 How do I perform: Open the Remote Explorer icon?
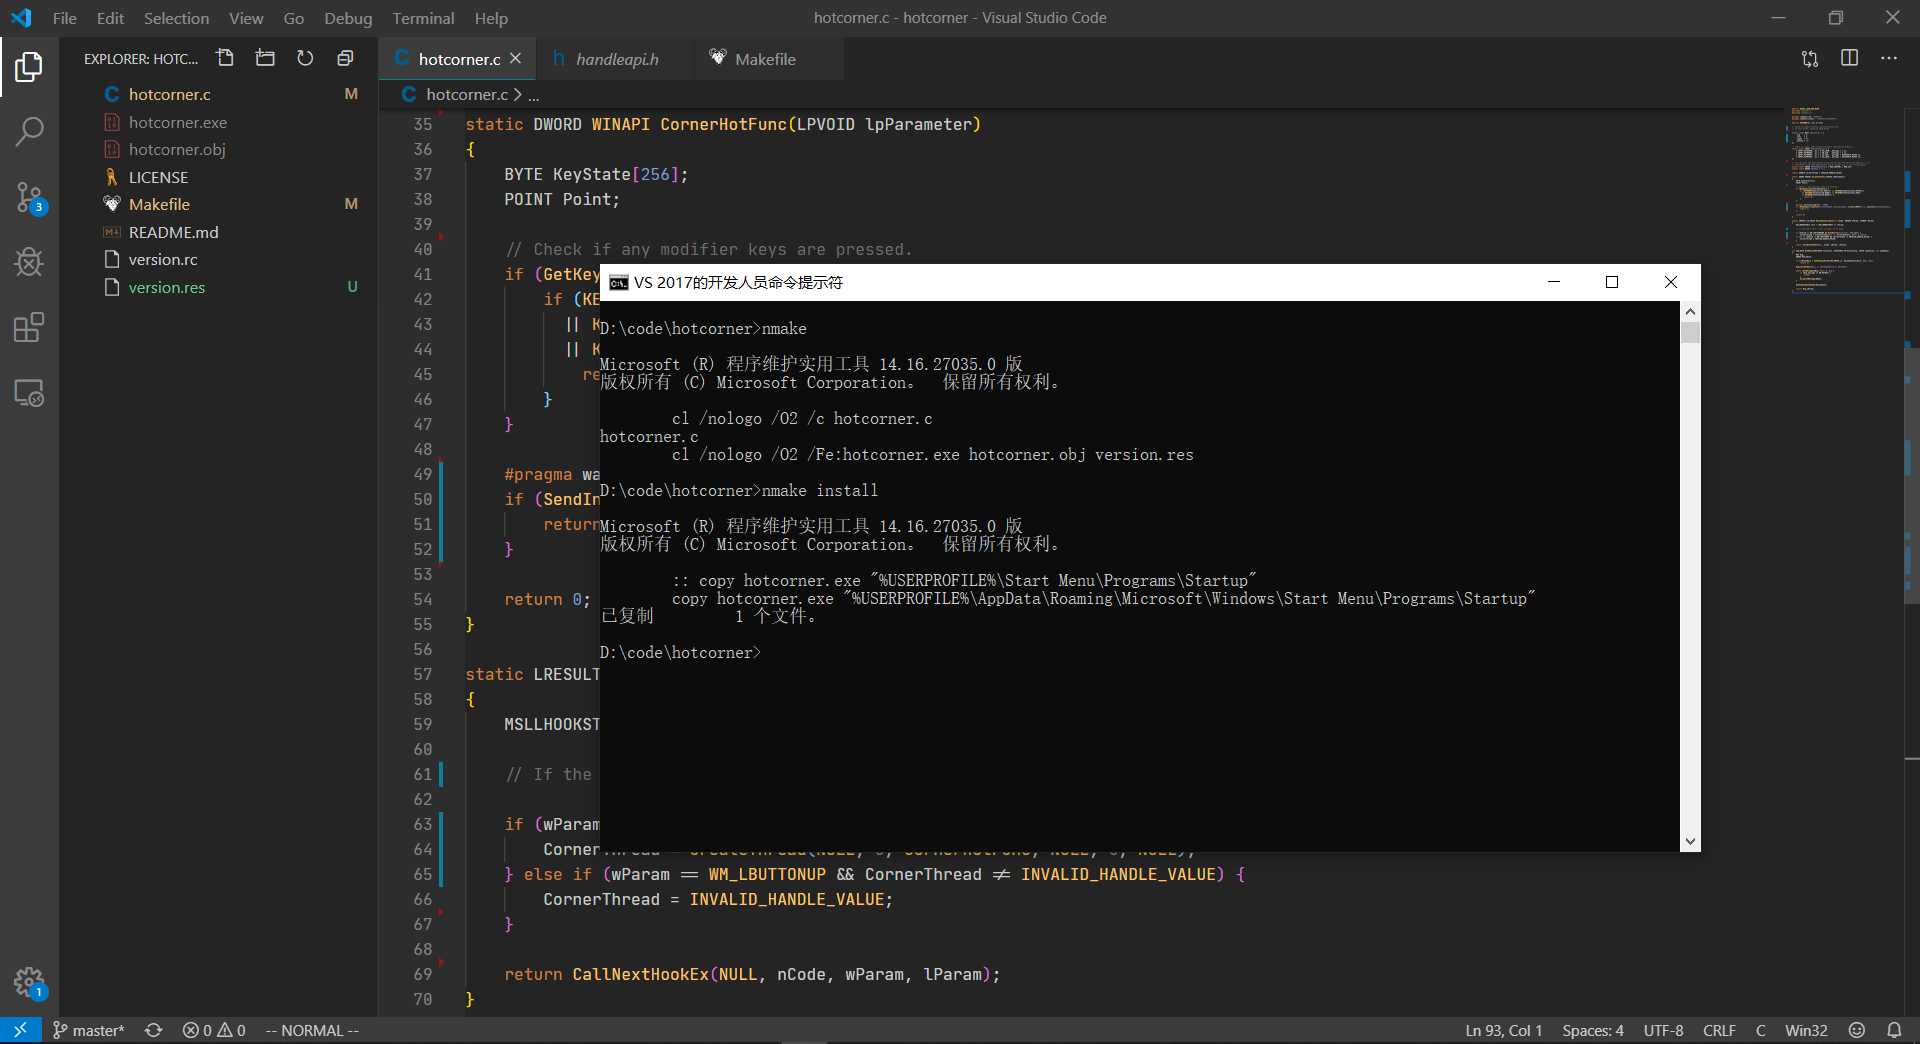point(29,393)
